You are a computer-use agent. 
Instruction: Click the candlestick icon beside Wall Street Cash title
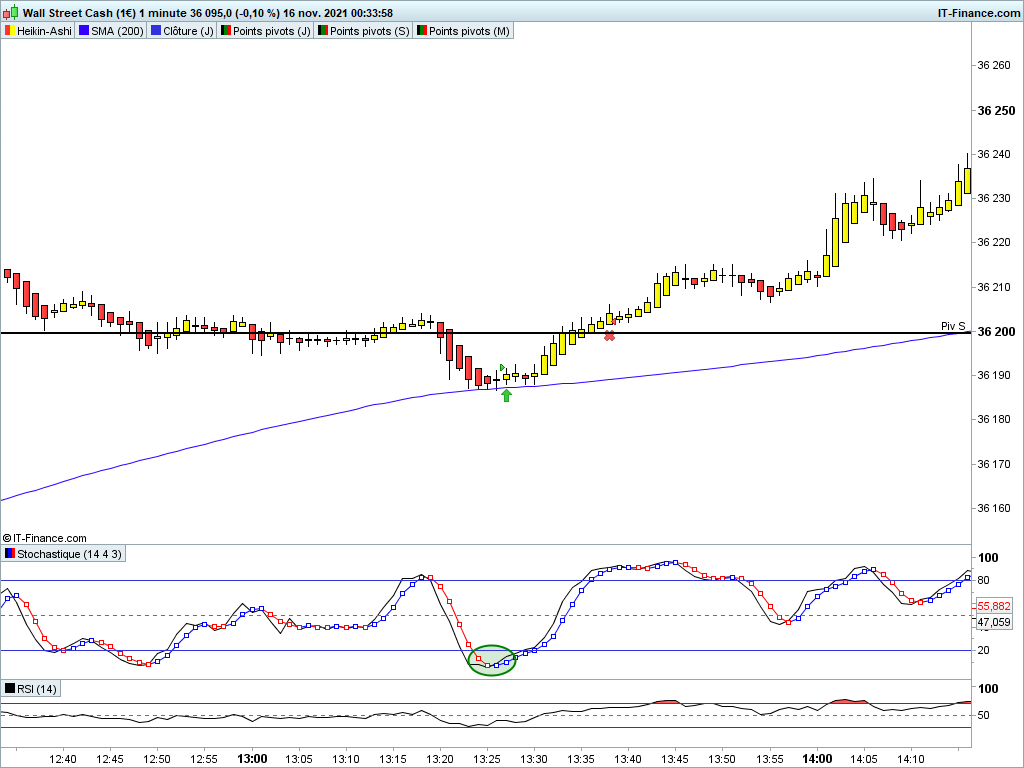[10, 12]
